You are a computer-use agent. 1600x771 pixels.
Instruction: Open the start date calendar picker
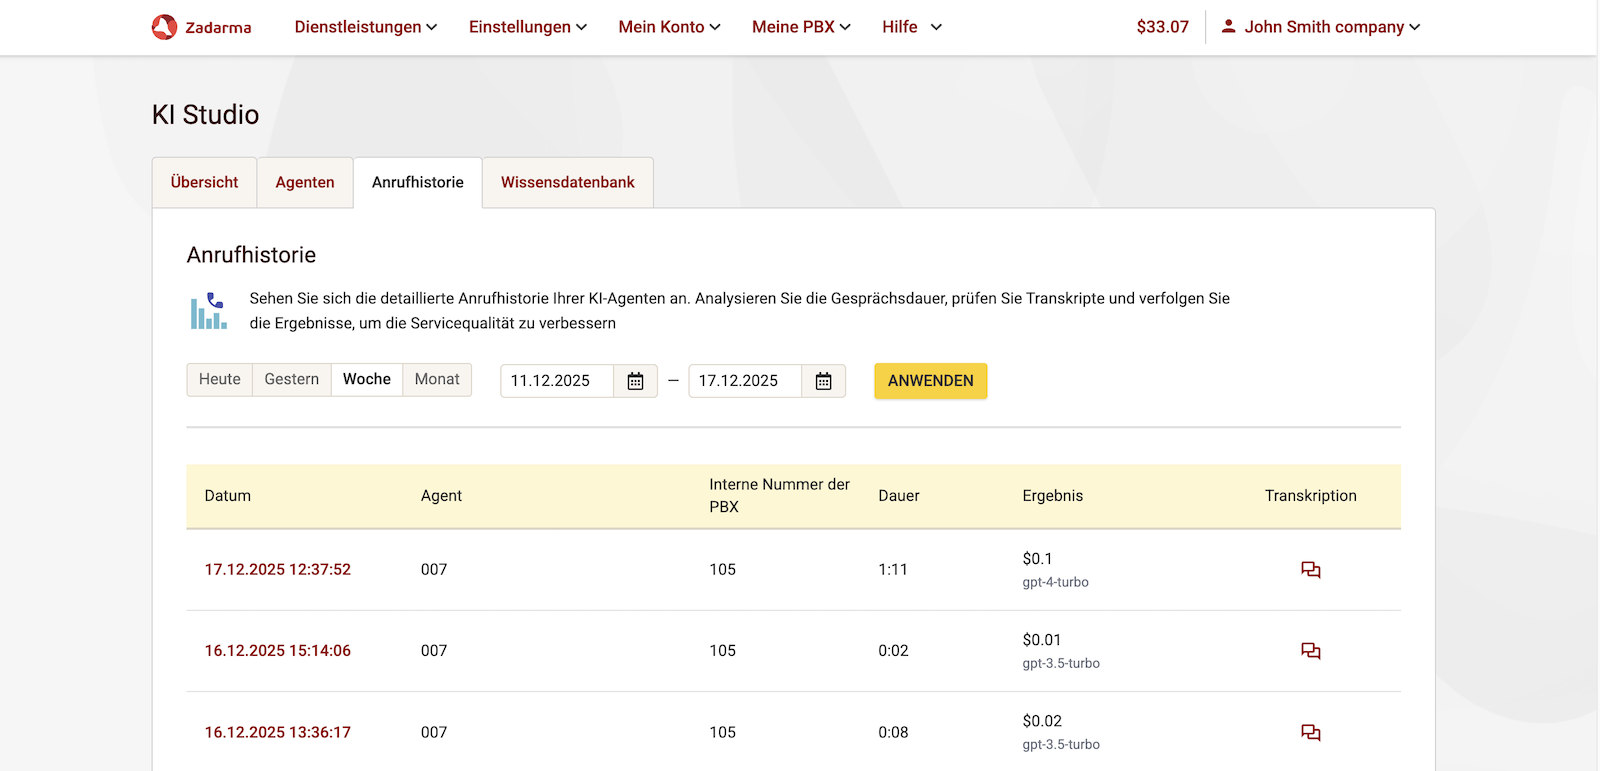point(635,381)
